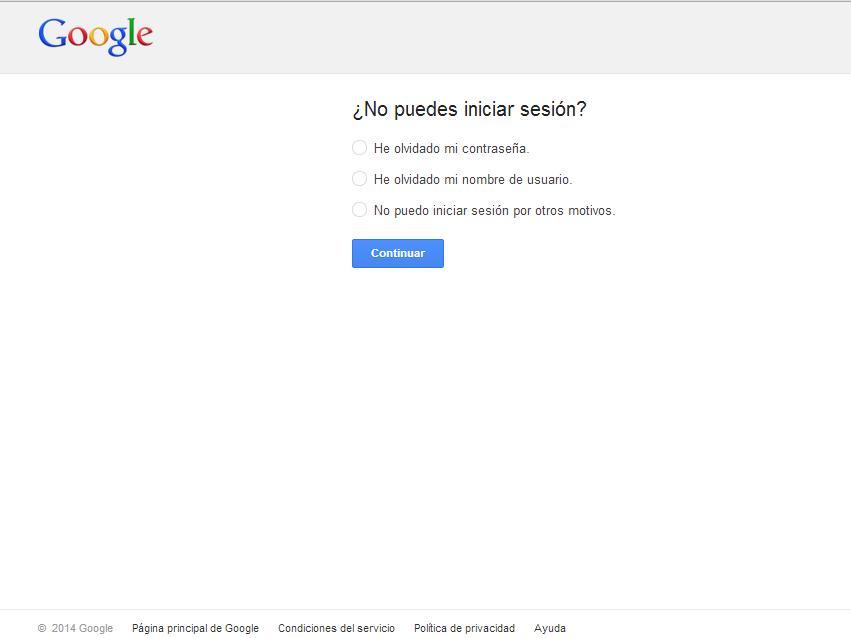Open the 'Página principal de Google' footer link
This screenshot has width=851, height=638.
(195, 628)
